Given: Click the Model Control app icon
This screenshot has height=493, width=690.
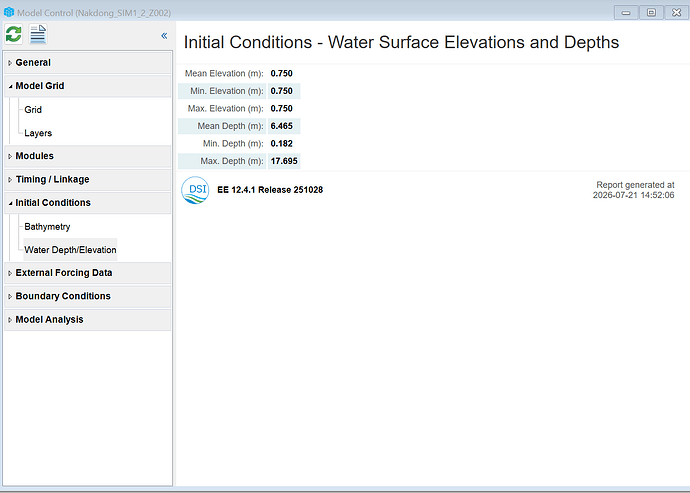Looking at the screenshot, I should click(9, 12).
